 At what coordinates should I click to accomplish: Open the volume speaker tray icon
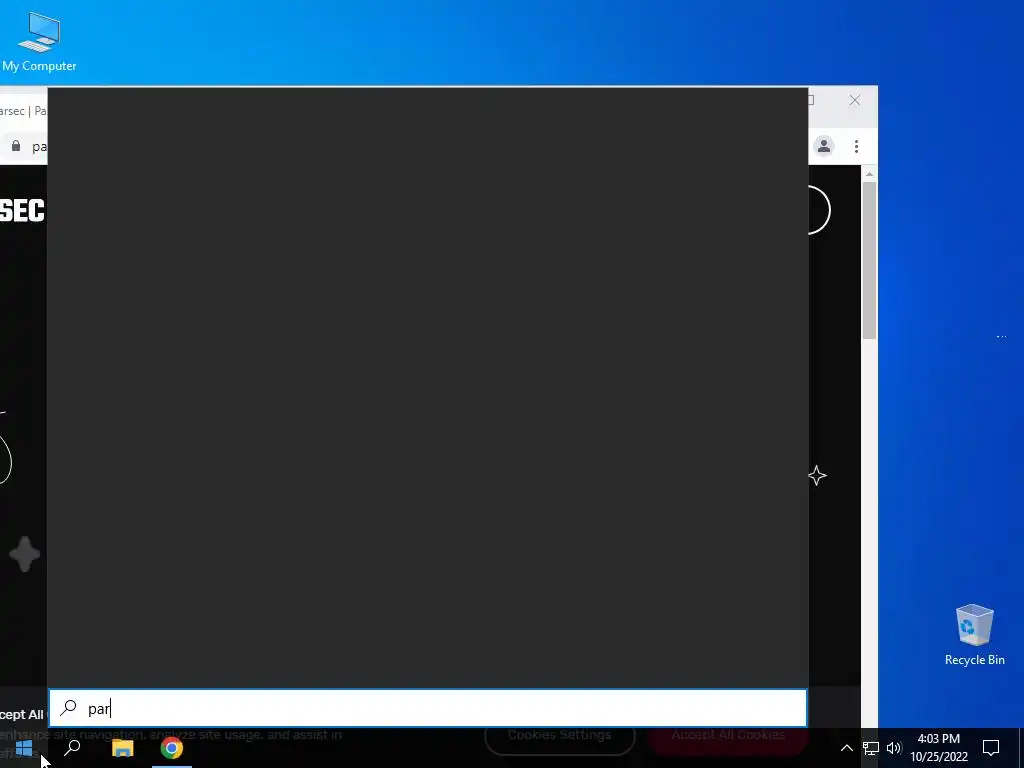click(894, 748)
